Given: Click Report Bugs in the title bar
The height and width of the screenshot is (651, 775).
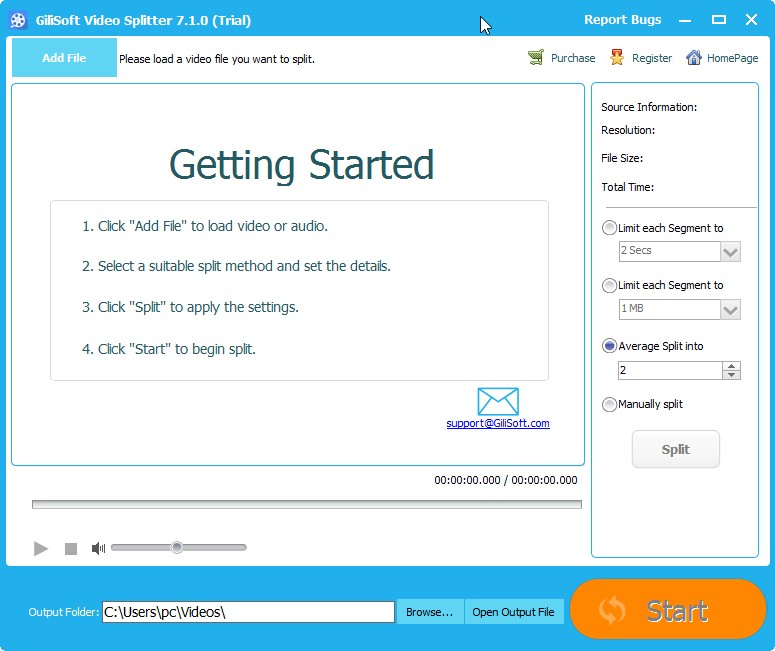Looking at the screenshot, I should click(x=623, y=20).
